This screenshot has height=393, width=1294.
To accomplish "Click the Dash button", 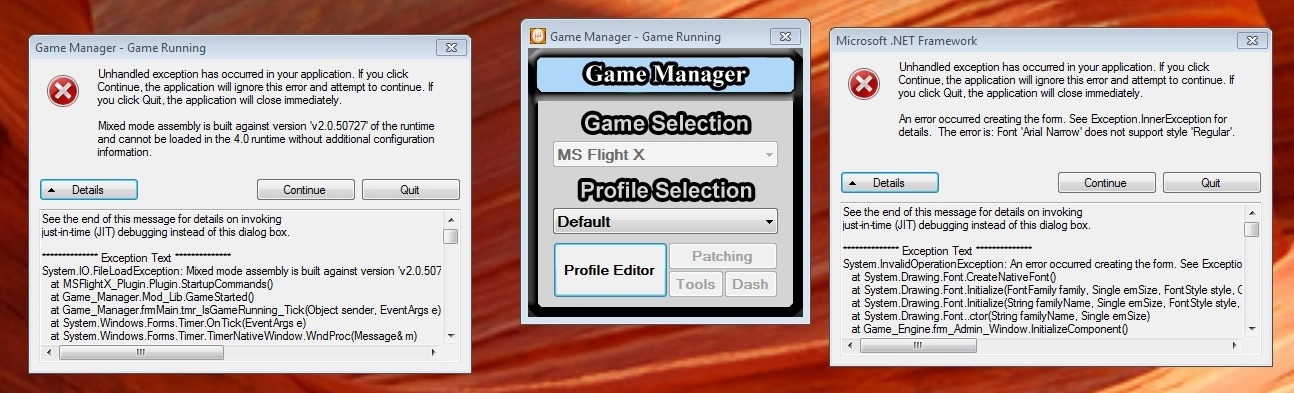I will [x=750, y=284].
